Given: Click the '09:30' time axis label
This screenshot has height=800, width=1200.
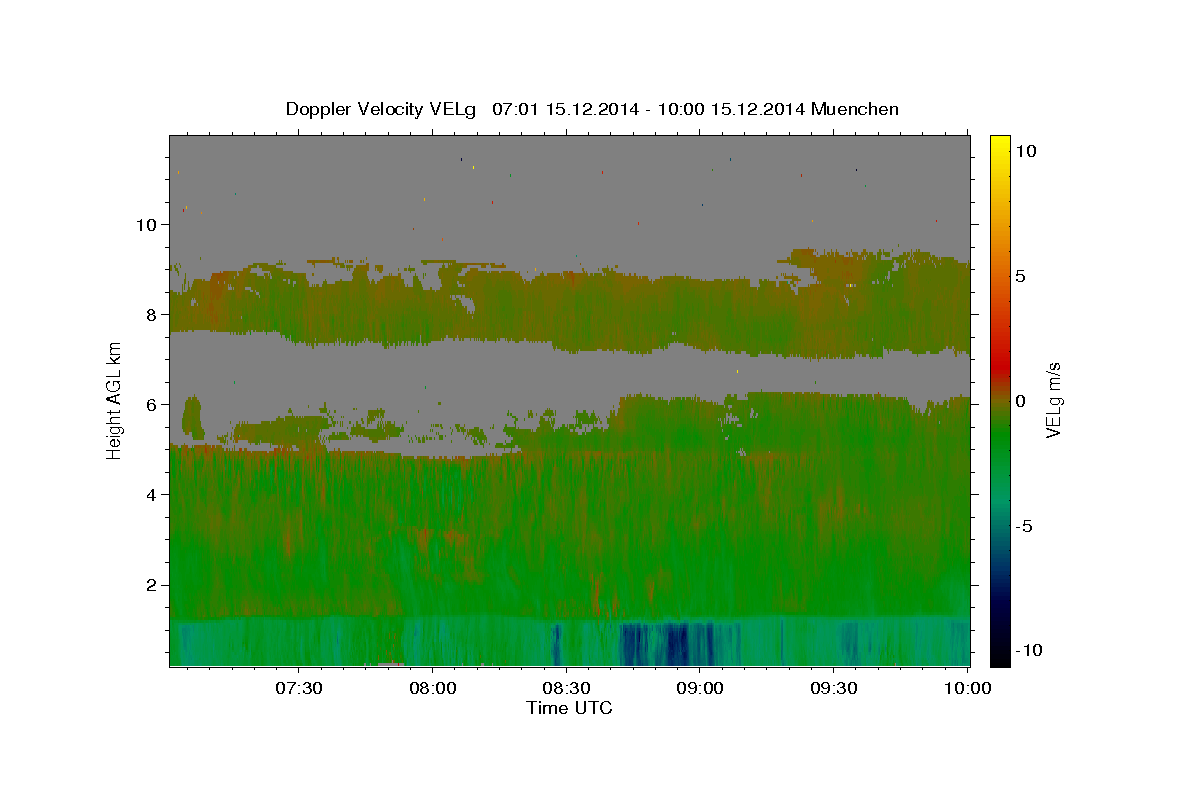Looking at the screenshot, I should [x=834, y=688].
